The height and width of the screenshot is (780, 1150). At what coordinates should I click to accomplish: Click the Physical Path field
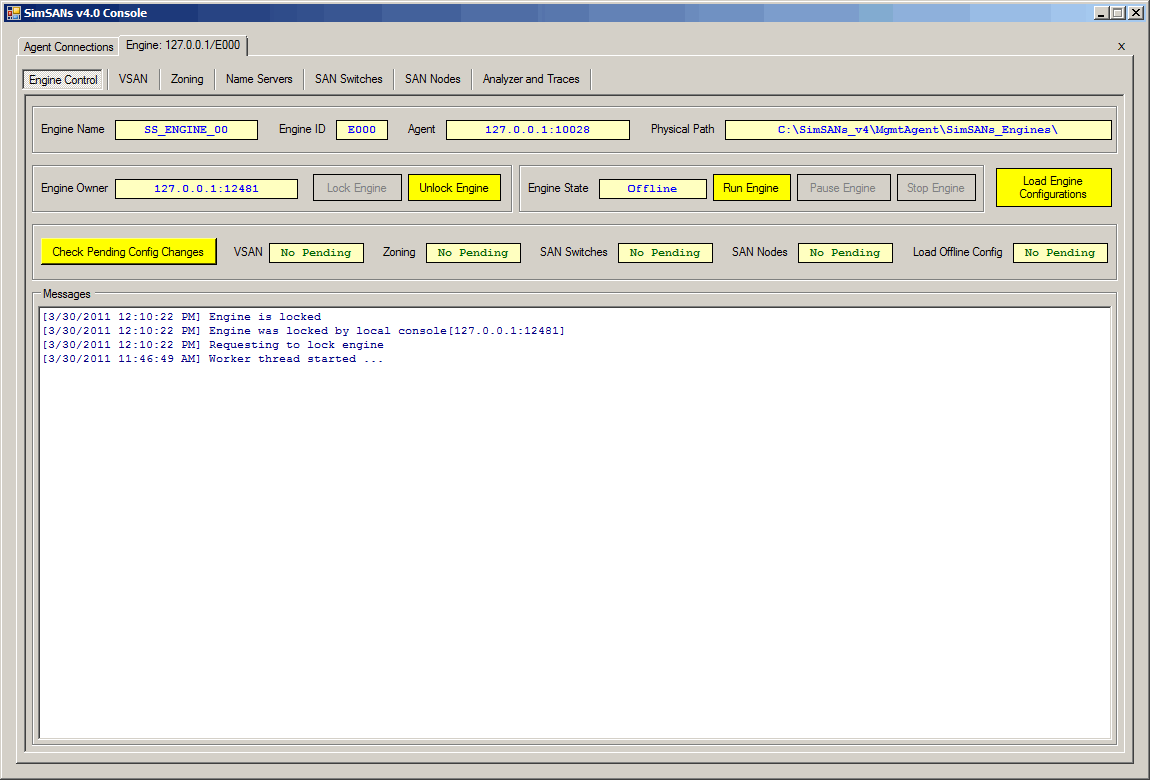(917, 130)
